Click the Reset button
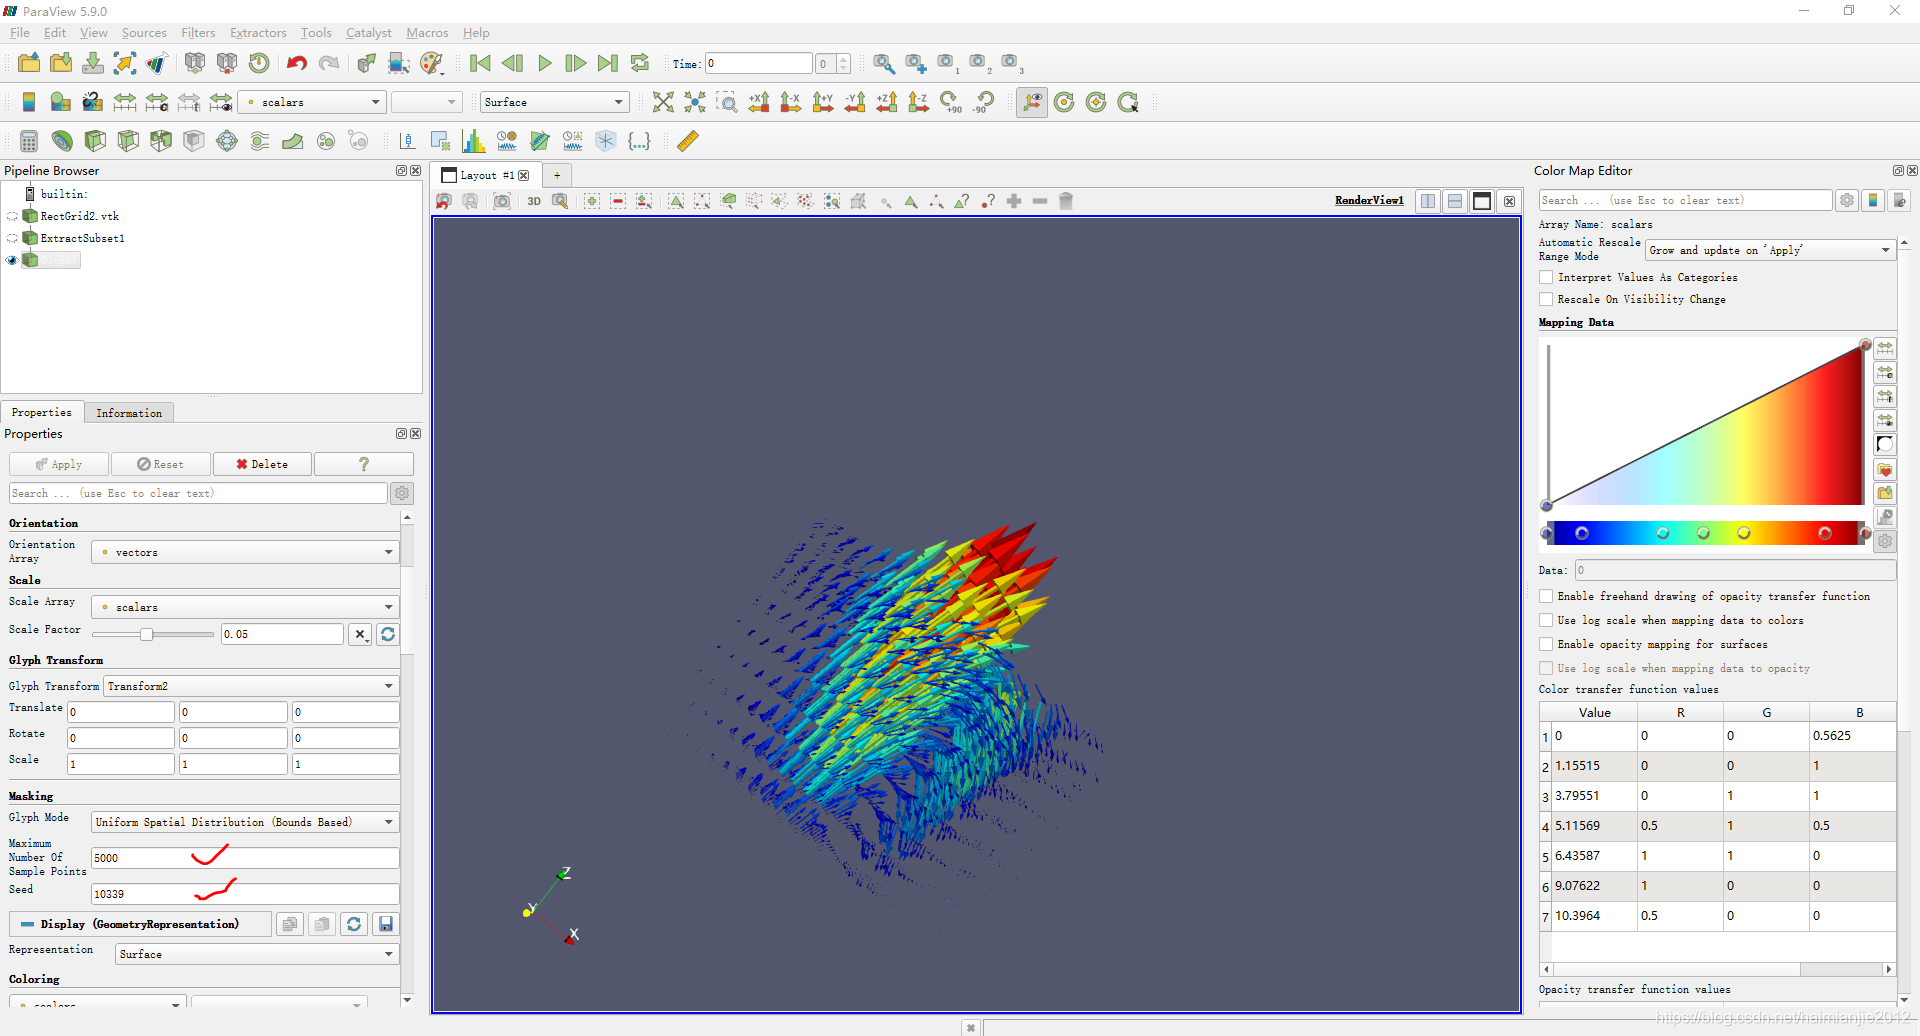Viewport: 1920px width, 1036px height. coord(161,464)
